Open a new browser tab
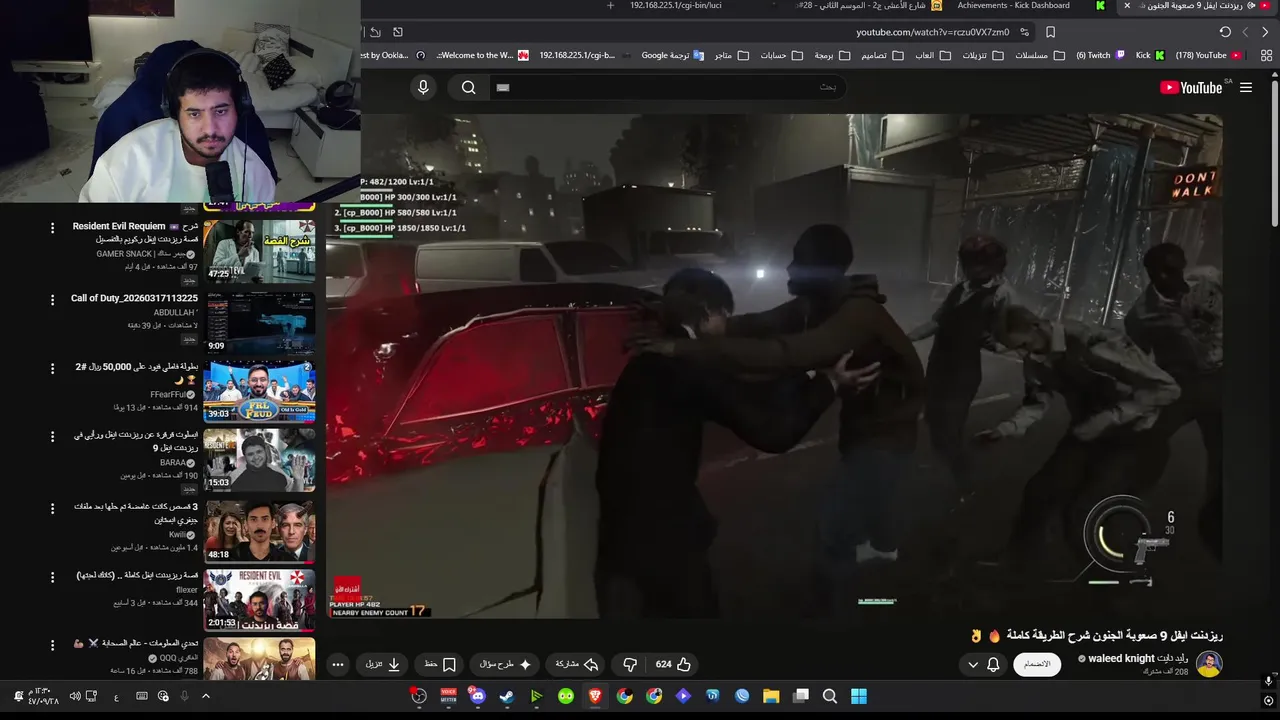1280x720 pixels. pyautogui.click(x=611, y=6)
